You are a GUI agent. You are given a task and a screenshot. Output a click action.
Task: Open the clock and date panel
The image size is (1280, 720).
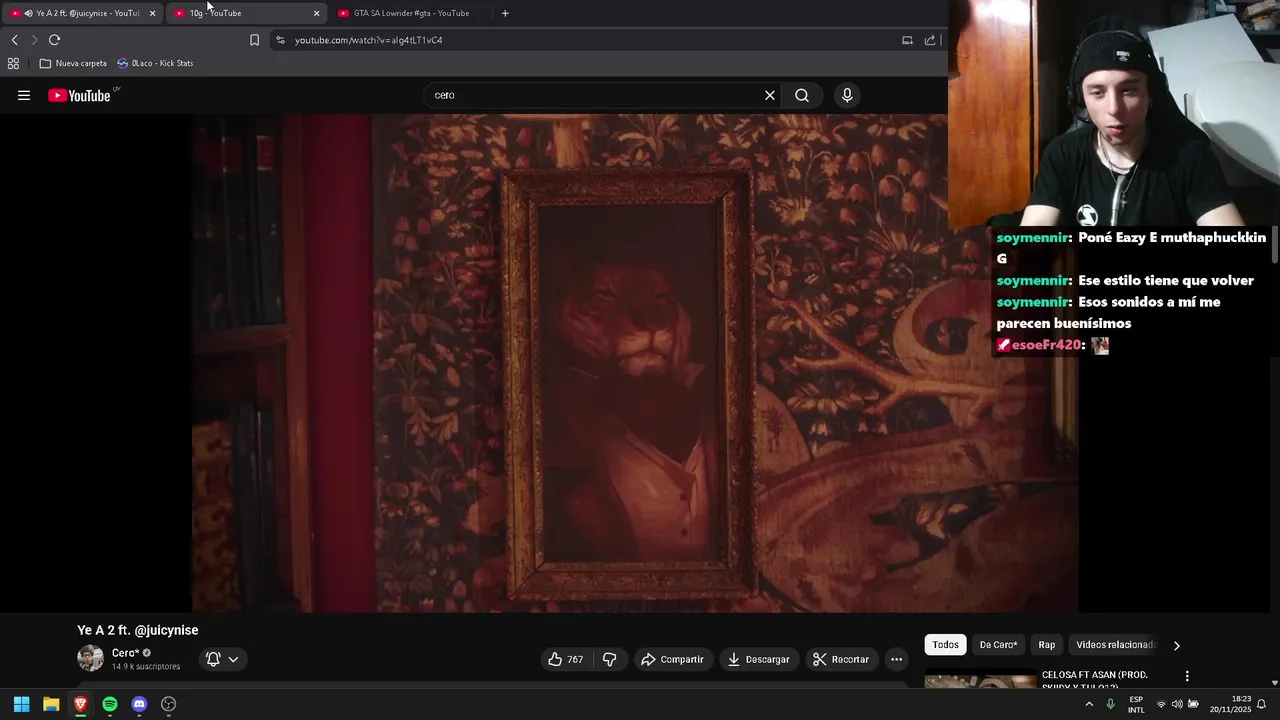[x=1230, y=704]
